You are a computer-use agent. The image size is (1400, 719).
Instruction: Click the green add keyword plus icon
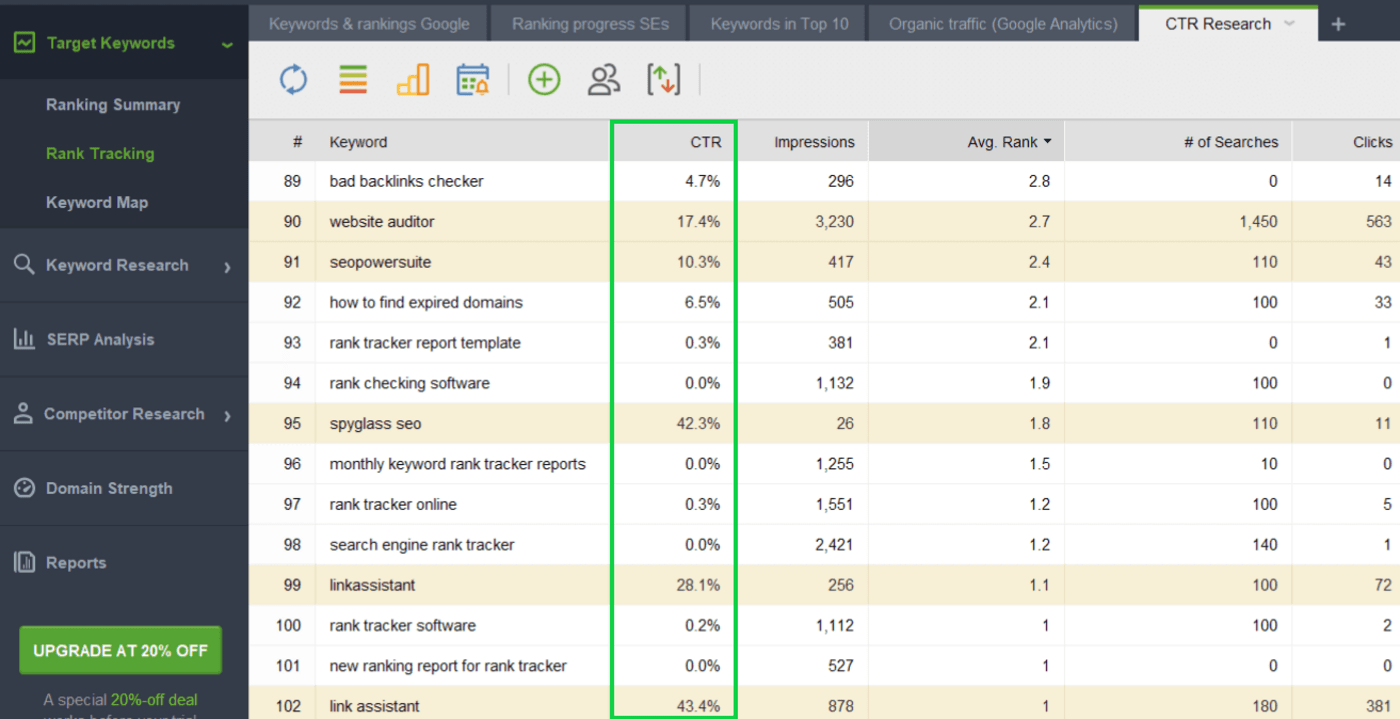click(544, 79)
